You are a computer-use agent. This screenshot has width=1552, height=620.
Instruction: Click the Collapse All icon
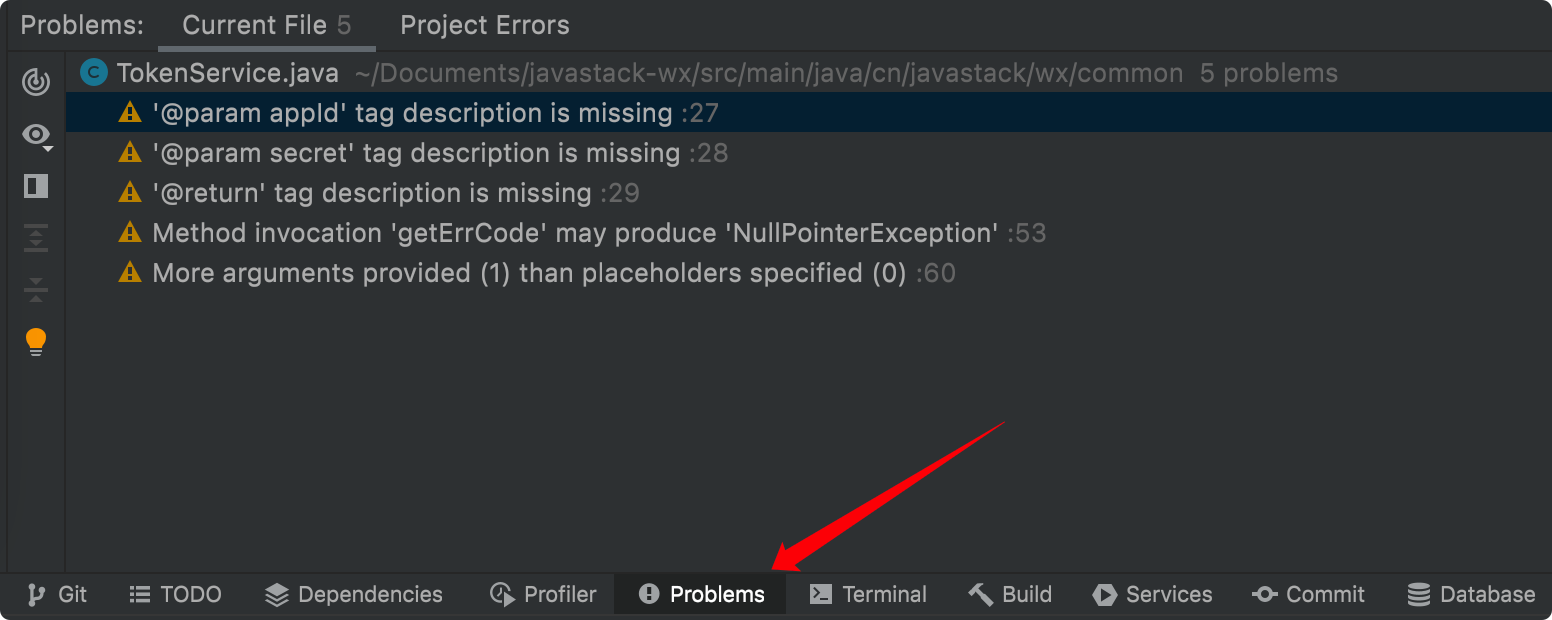pyautogui.click(x=36, y=290)
